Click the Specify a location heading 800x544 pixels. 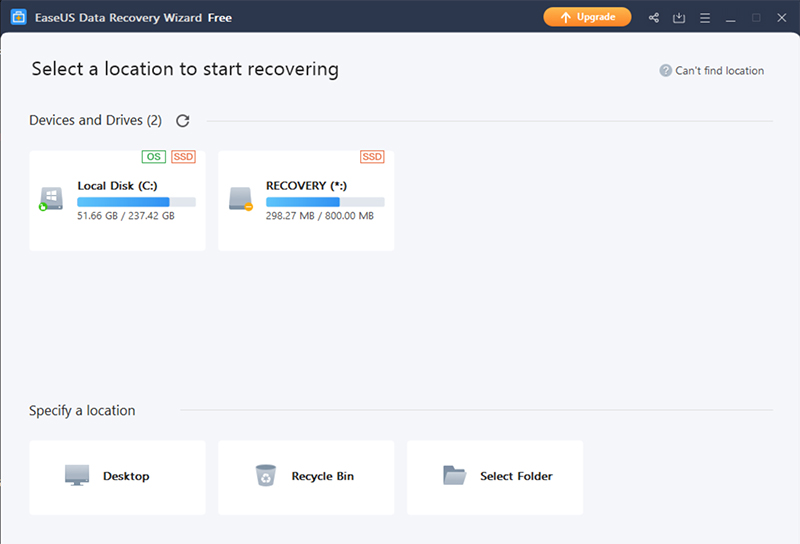pyautogui.click(x=82, y=411)
